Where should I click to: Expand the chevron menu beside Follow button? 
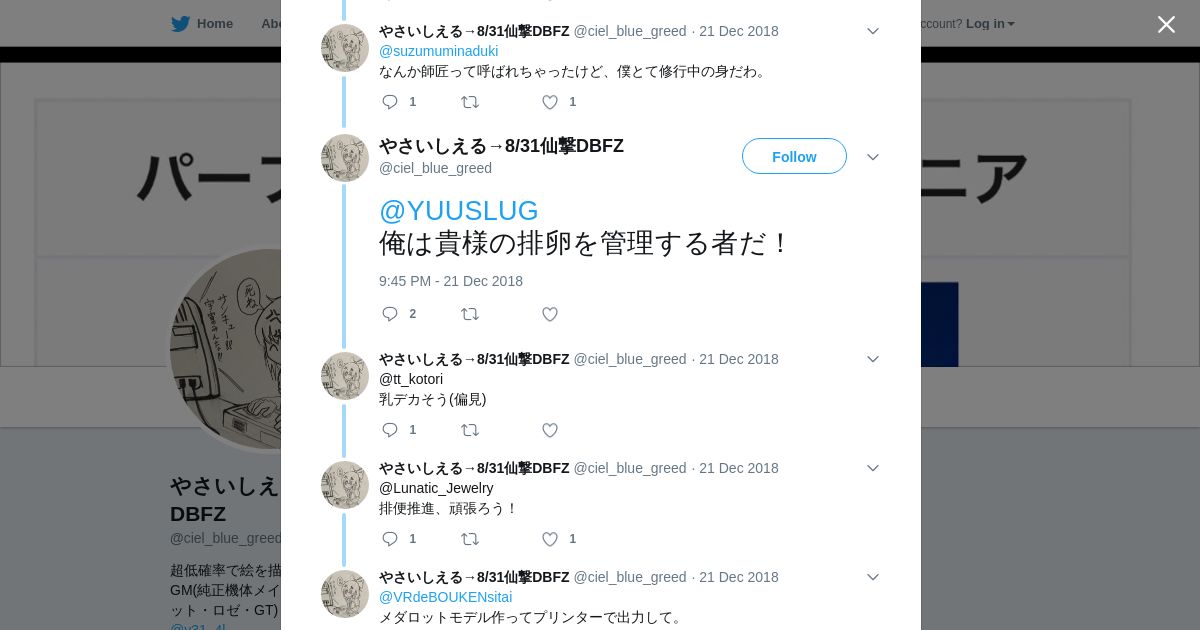pyautogui.click(x=873, y=157)
